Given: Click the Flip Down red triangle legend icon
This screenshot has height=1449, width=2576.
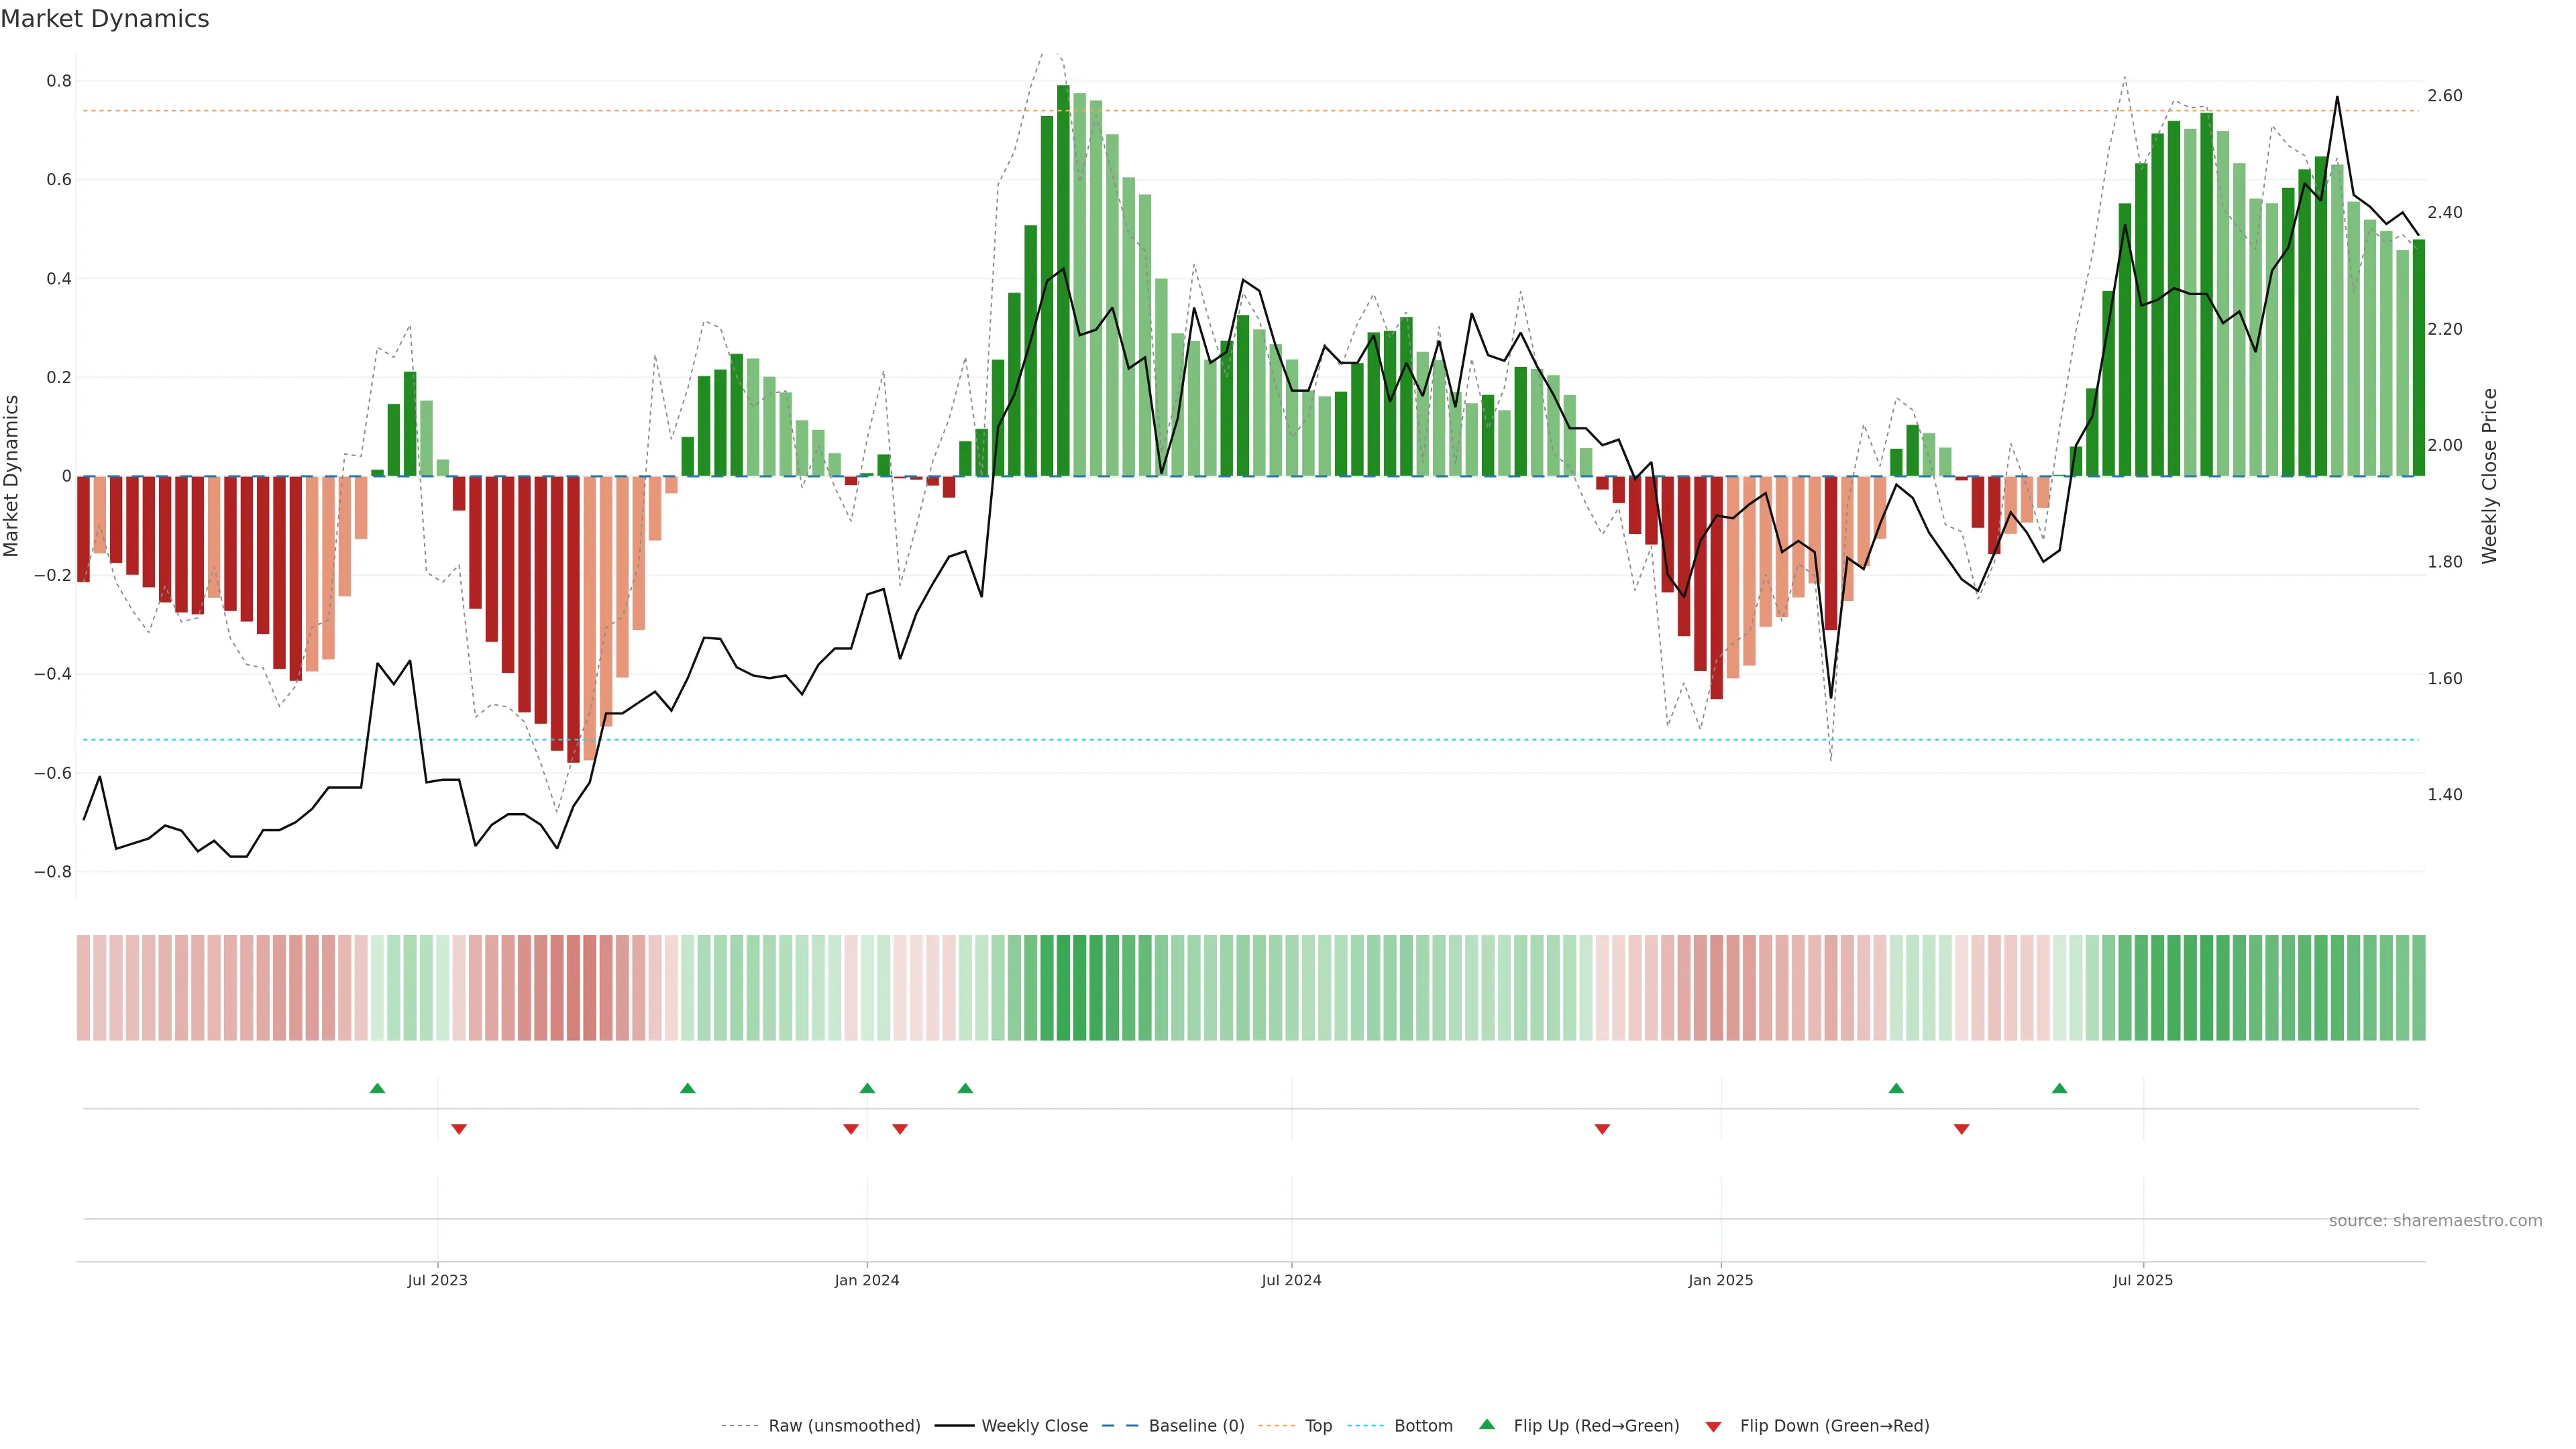Looking at the screenshot, I should pos(1713,1426).
